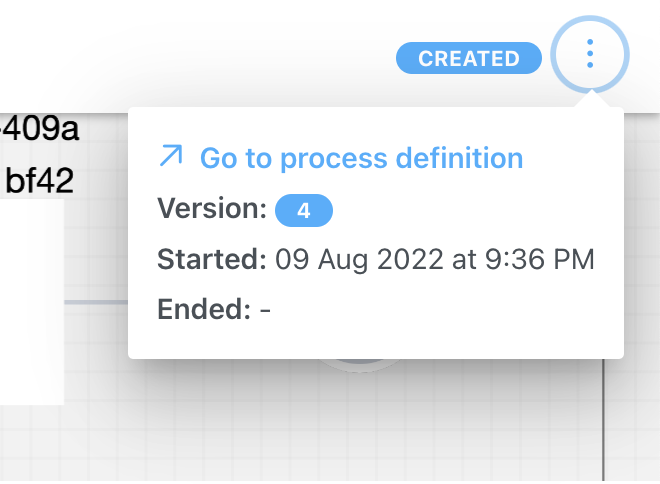Select the 09 Aug 2022 start date
This screenshot has width=660, height=484.
359,260
